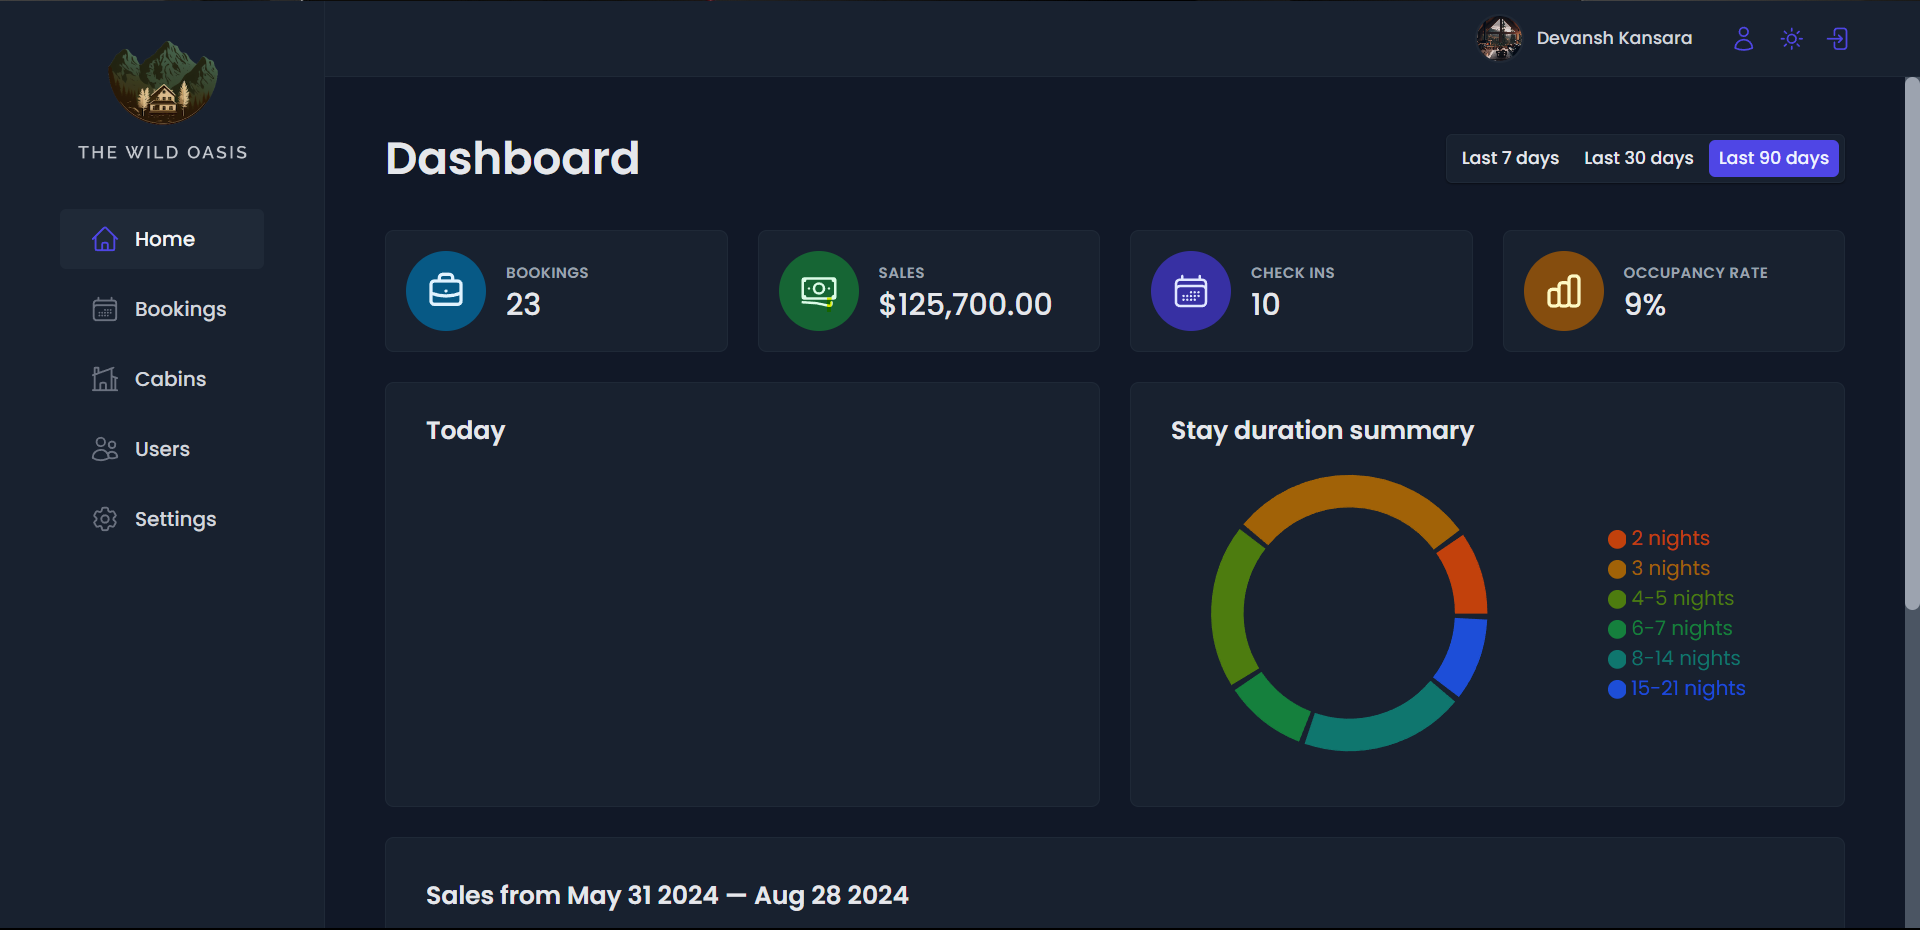1920x930 pixels.
Task: Click the vertical page scrollbar
Action: (x=1911, y=340)
